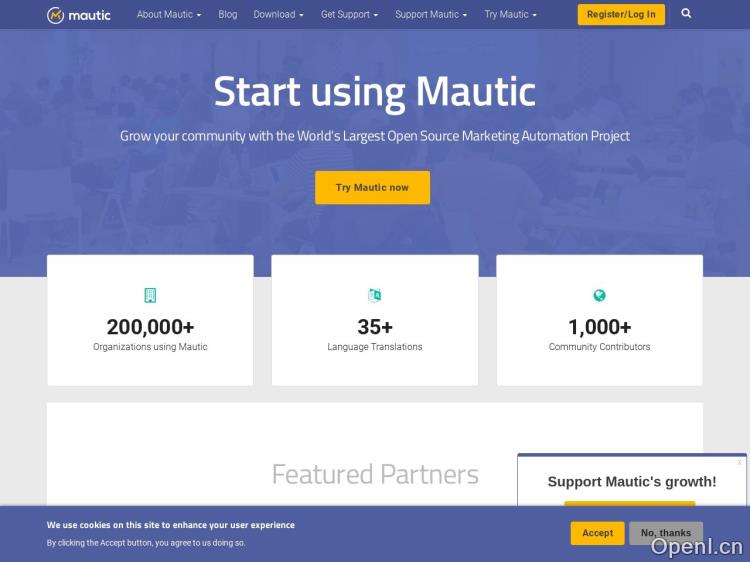Close the Support Mautic's growth popup
Viewport: 750px width, 562px height.
739,462
